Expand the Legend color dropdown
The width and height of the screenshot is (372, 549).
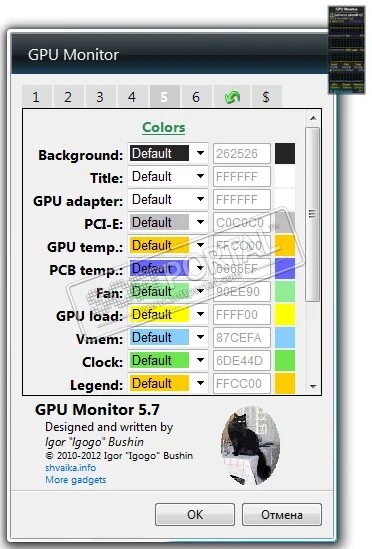tap(168, 383)
